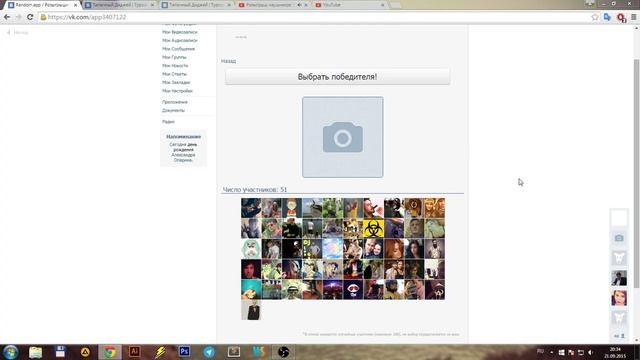640x360 pixels.
Task: Click the browser back arrow
Action: pyautogui.click(x=7, y=17)
